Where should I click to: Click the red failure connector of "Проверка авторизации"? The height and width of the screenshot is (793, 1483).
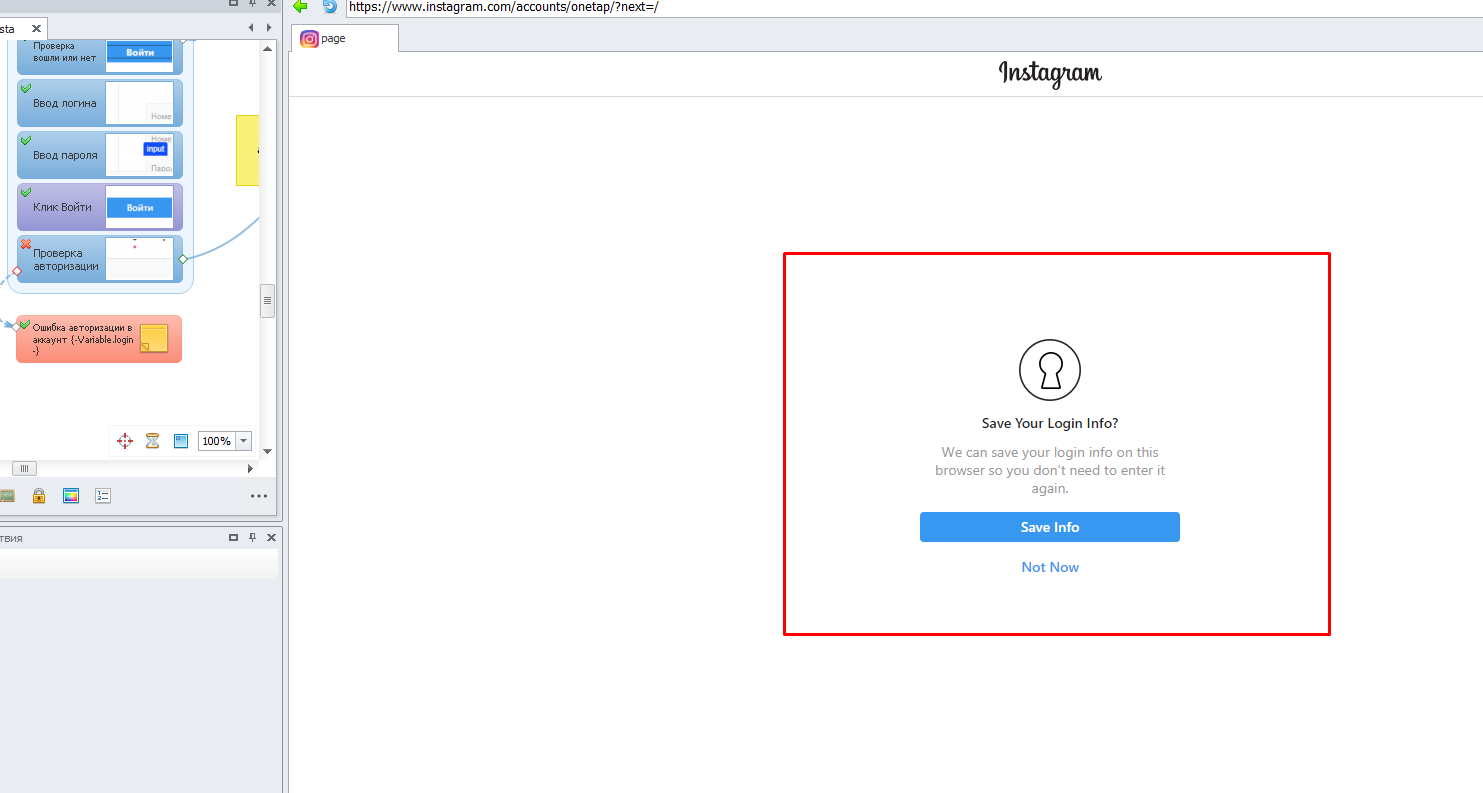17,271
